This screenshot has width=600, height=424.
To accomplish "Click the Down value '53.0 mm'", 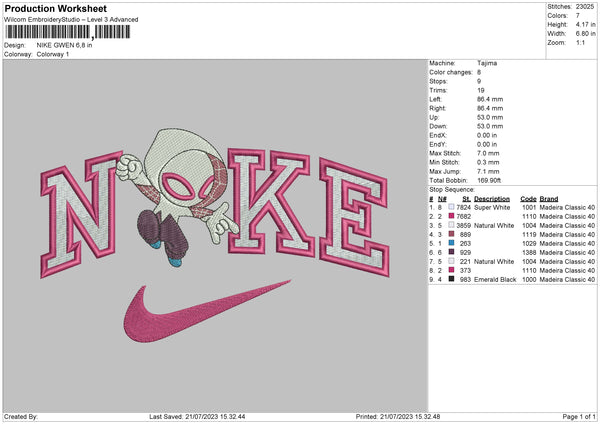I will click(490, 126).
